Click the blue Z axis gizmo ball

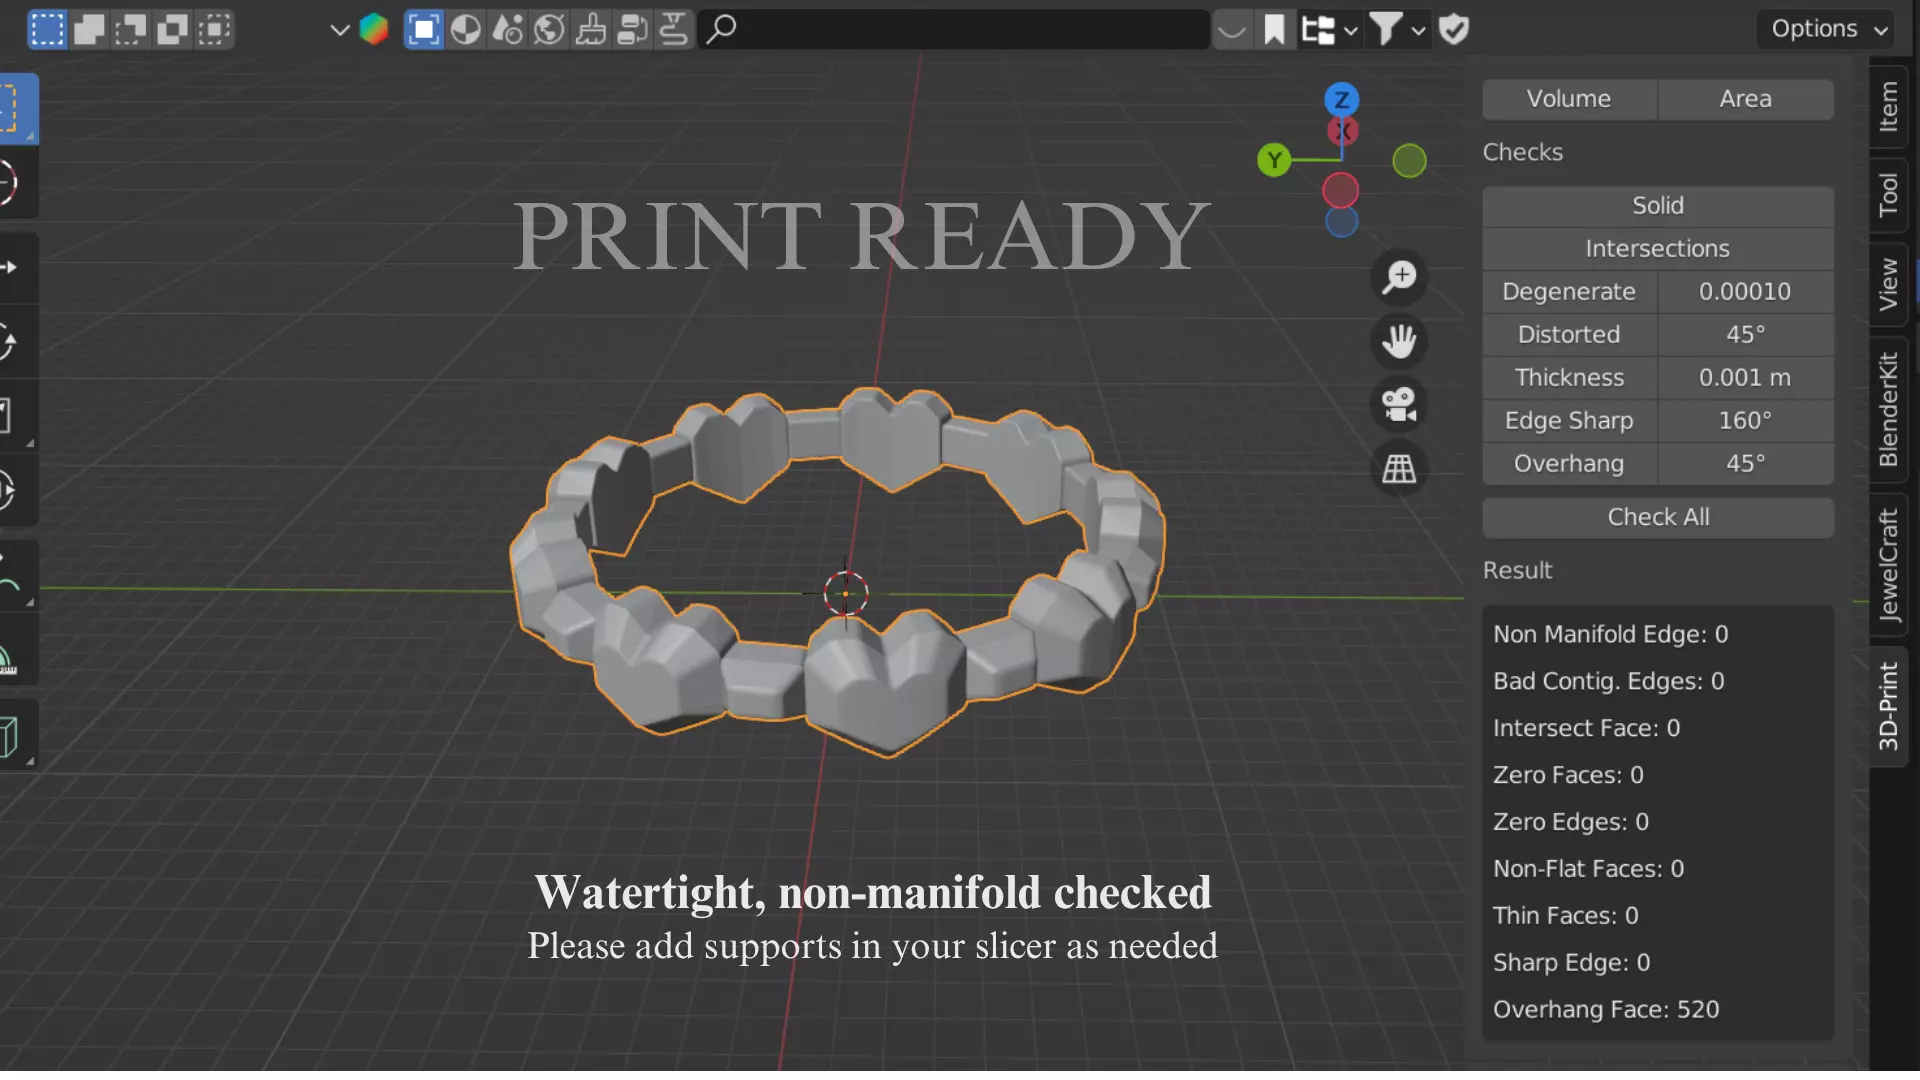coord(1341,99)
